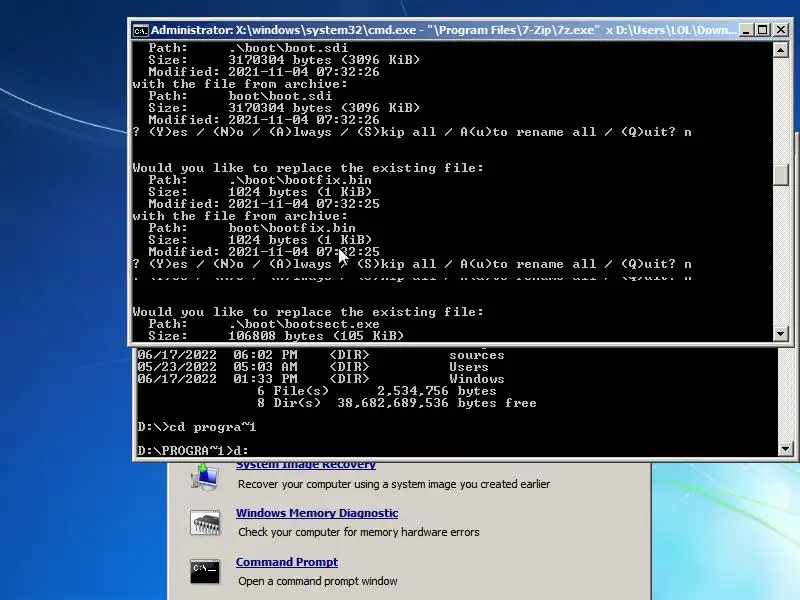The height and width of the screenshot is (600, 800).
Task: Click the scroll up arrow in front cmd window
Action: click(780, 50)
